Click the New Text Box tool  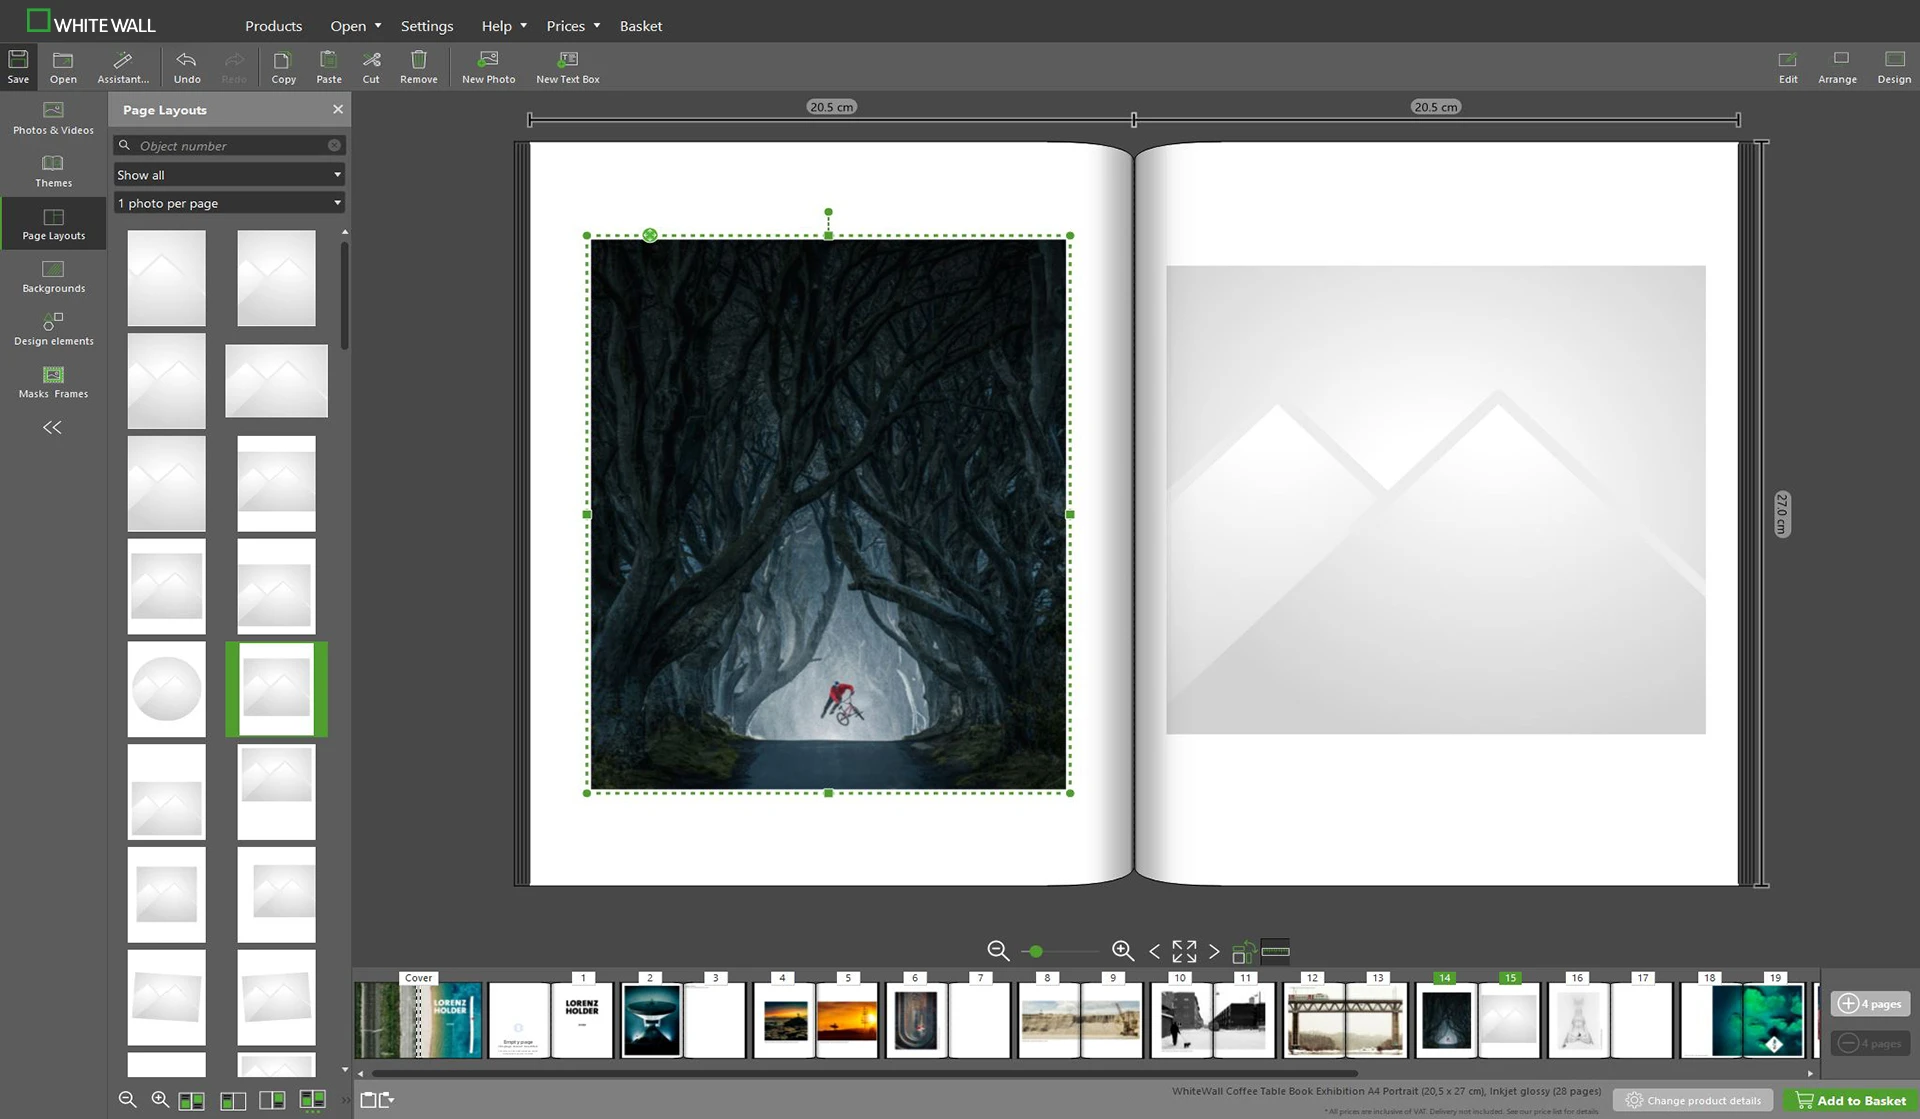point(567,67)
